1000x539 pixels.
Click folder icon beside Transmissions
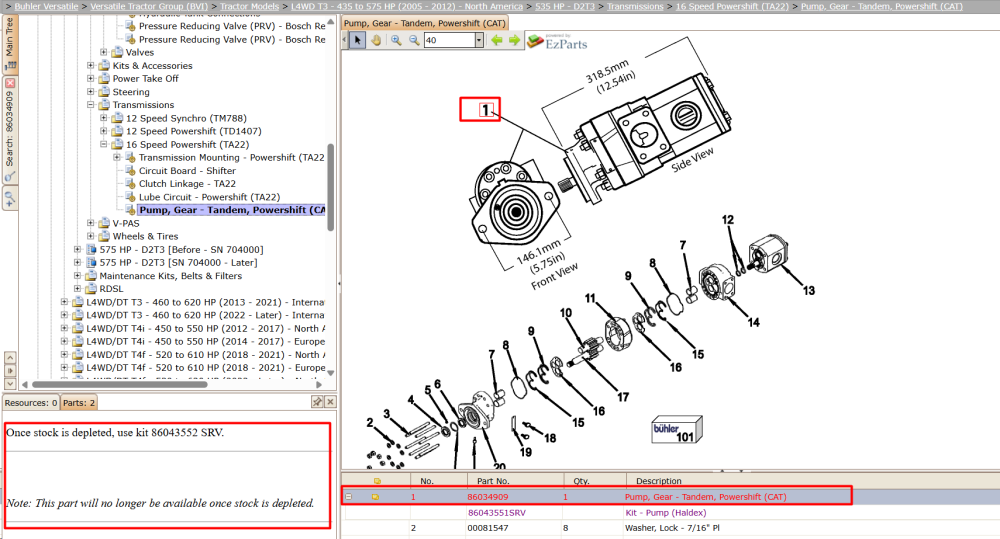coord(104,105)
